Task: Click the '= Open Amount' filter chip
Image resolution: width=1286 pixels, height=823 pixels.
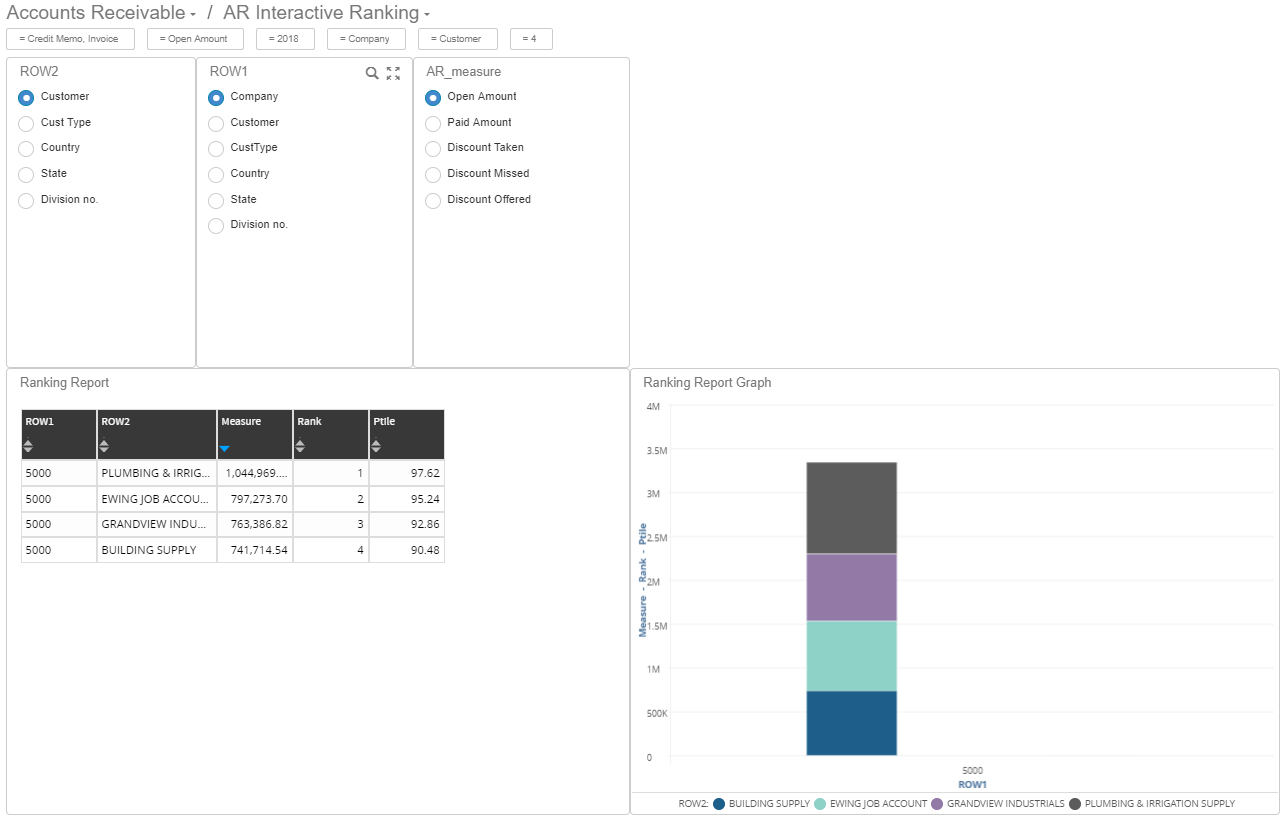Action: [194, 39]
